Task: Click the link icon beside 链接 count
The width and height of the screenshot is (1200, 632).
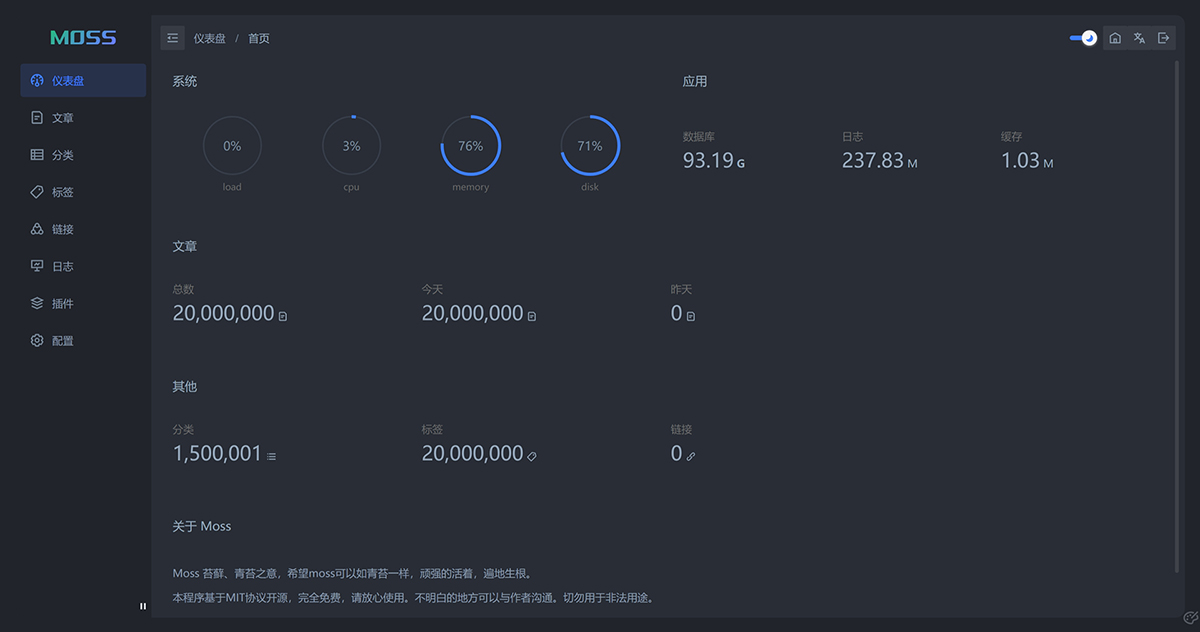Action: point(690,456)
